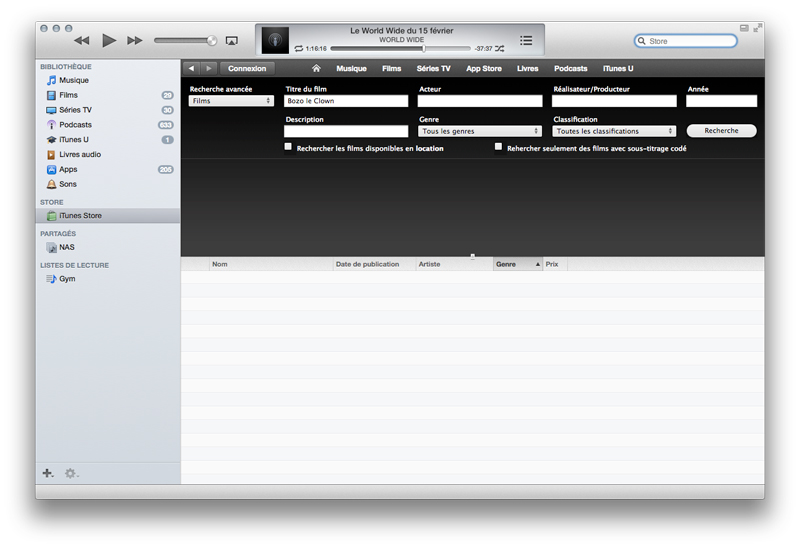Click the split pane resize handle
800x548 pixels.
tap(472, 256)
